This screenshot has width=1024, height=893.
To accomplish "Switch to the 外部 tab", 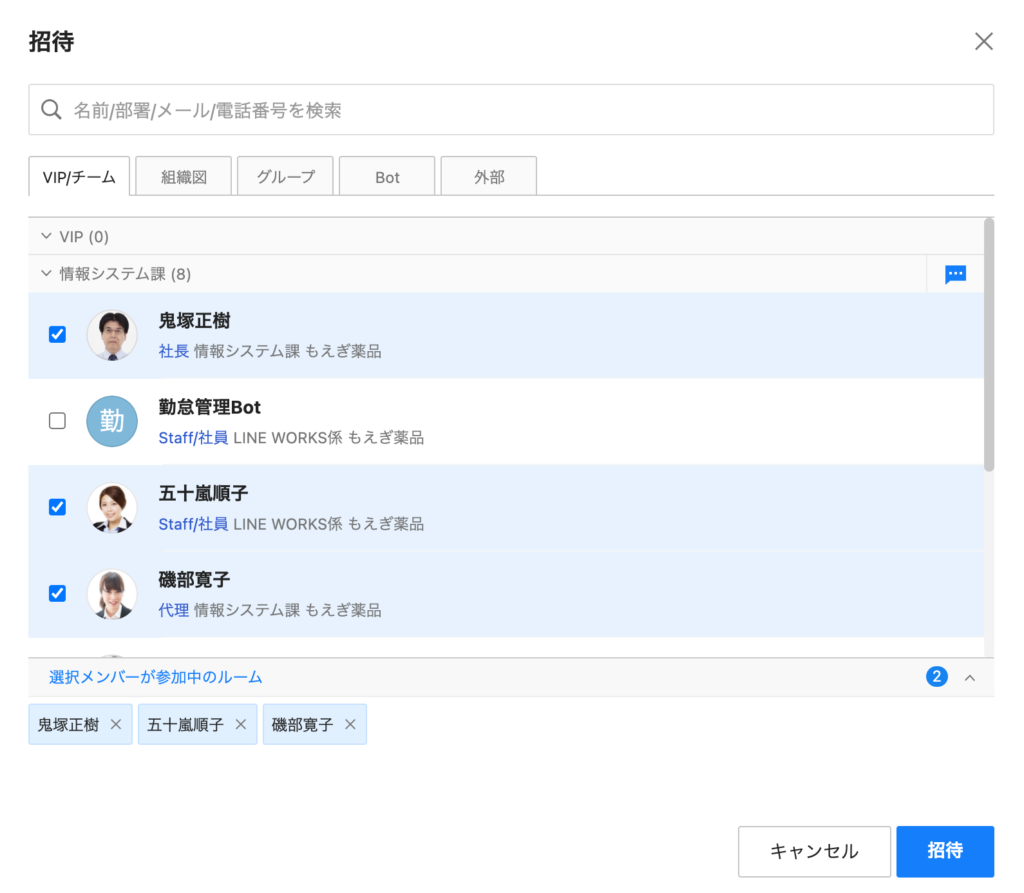I will click(x=489, y=177).
